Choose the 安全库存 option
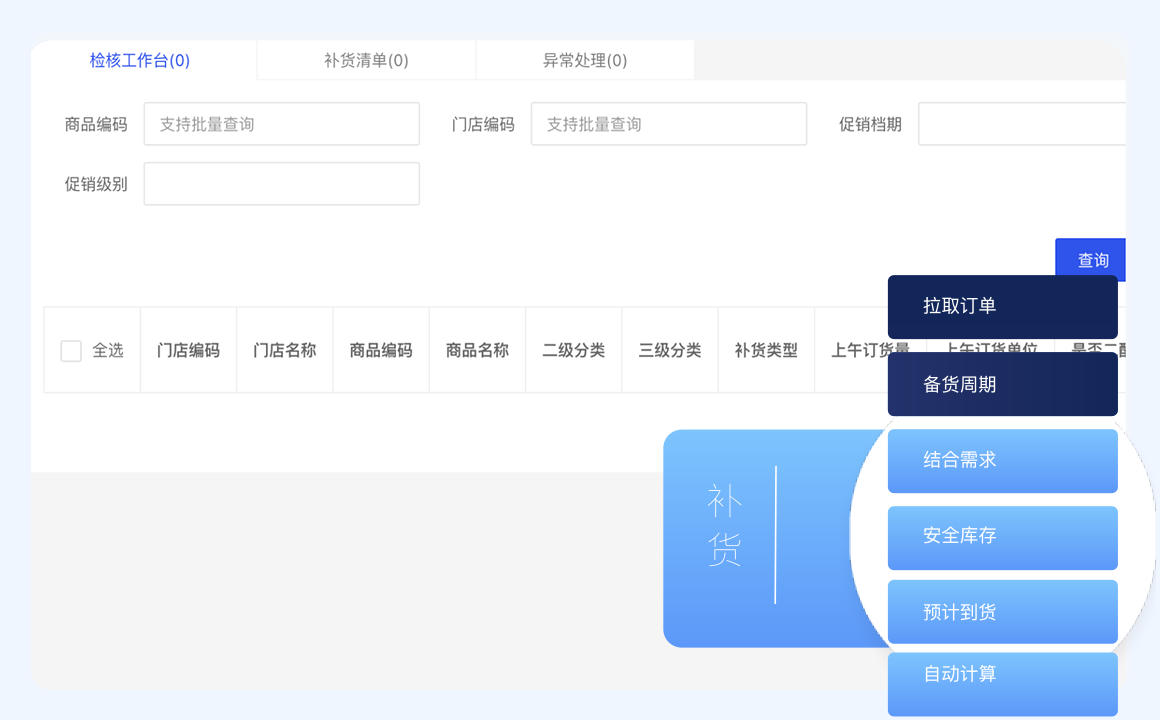 click(x=1002, y=537)
